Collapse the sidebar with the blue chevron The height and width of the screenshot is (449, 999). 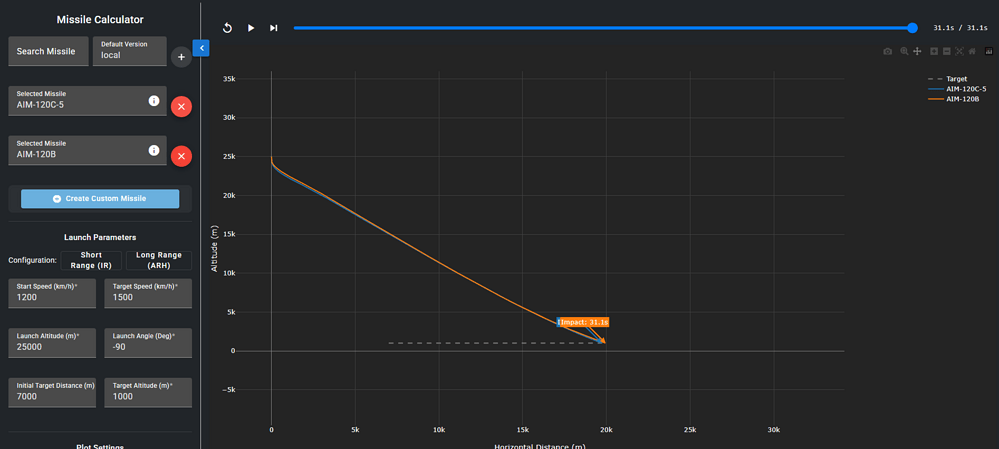point(201,48)
